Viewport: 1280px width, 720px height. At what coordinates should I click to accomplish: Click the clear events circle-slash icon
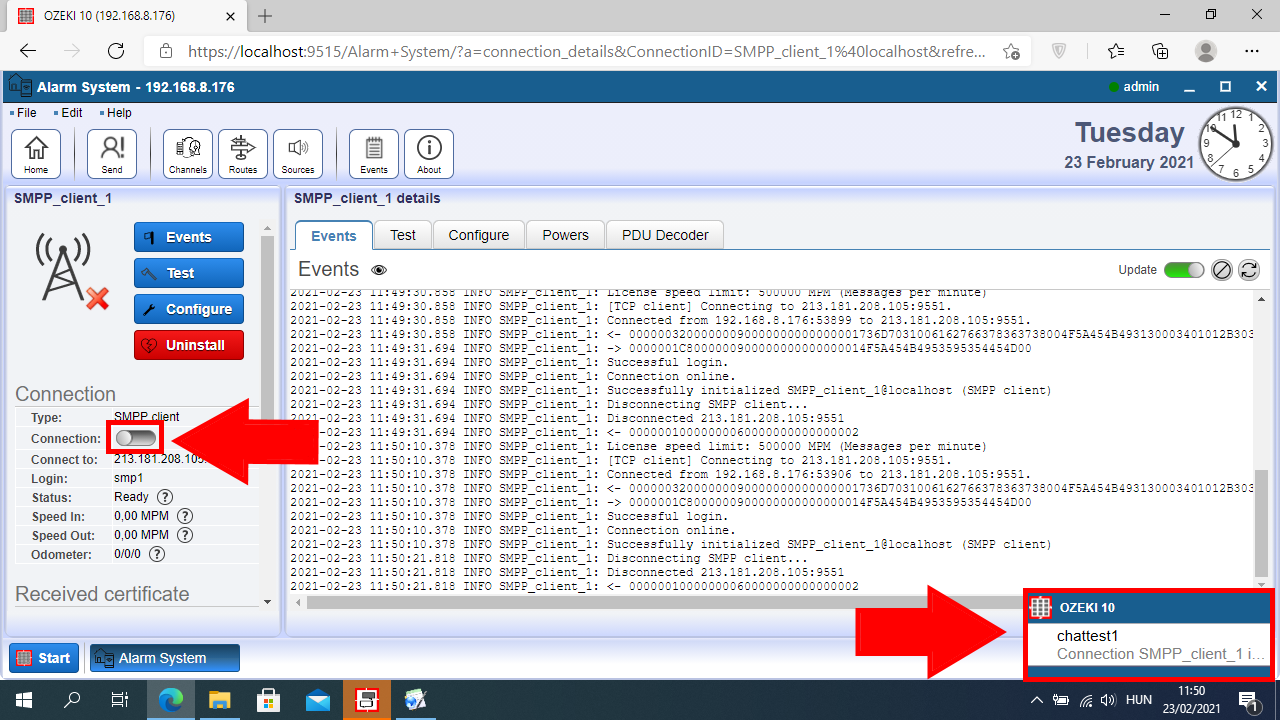click(x=1221, y=270)
